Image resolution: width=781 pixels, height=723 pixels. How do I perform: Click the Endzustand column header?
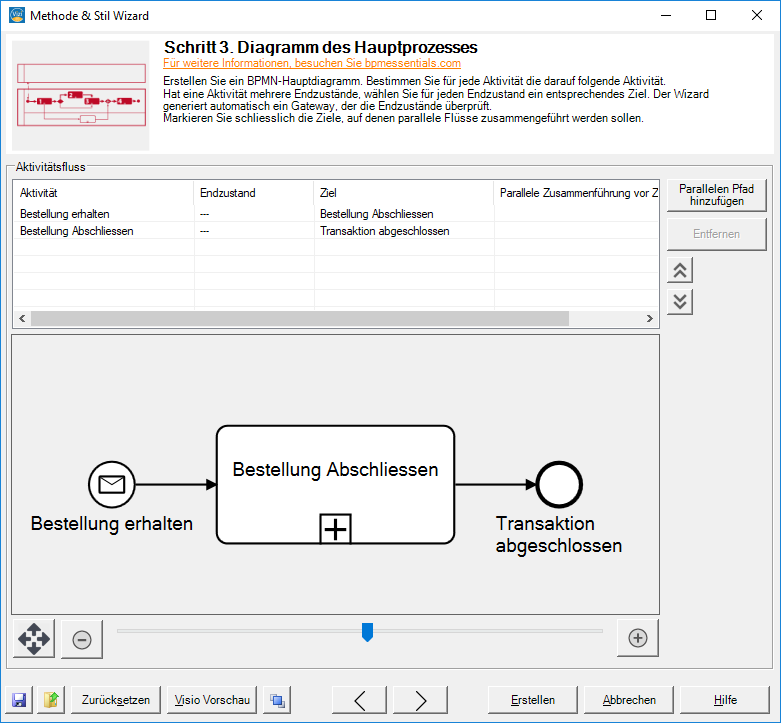[254, 193]
